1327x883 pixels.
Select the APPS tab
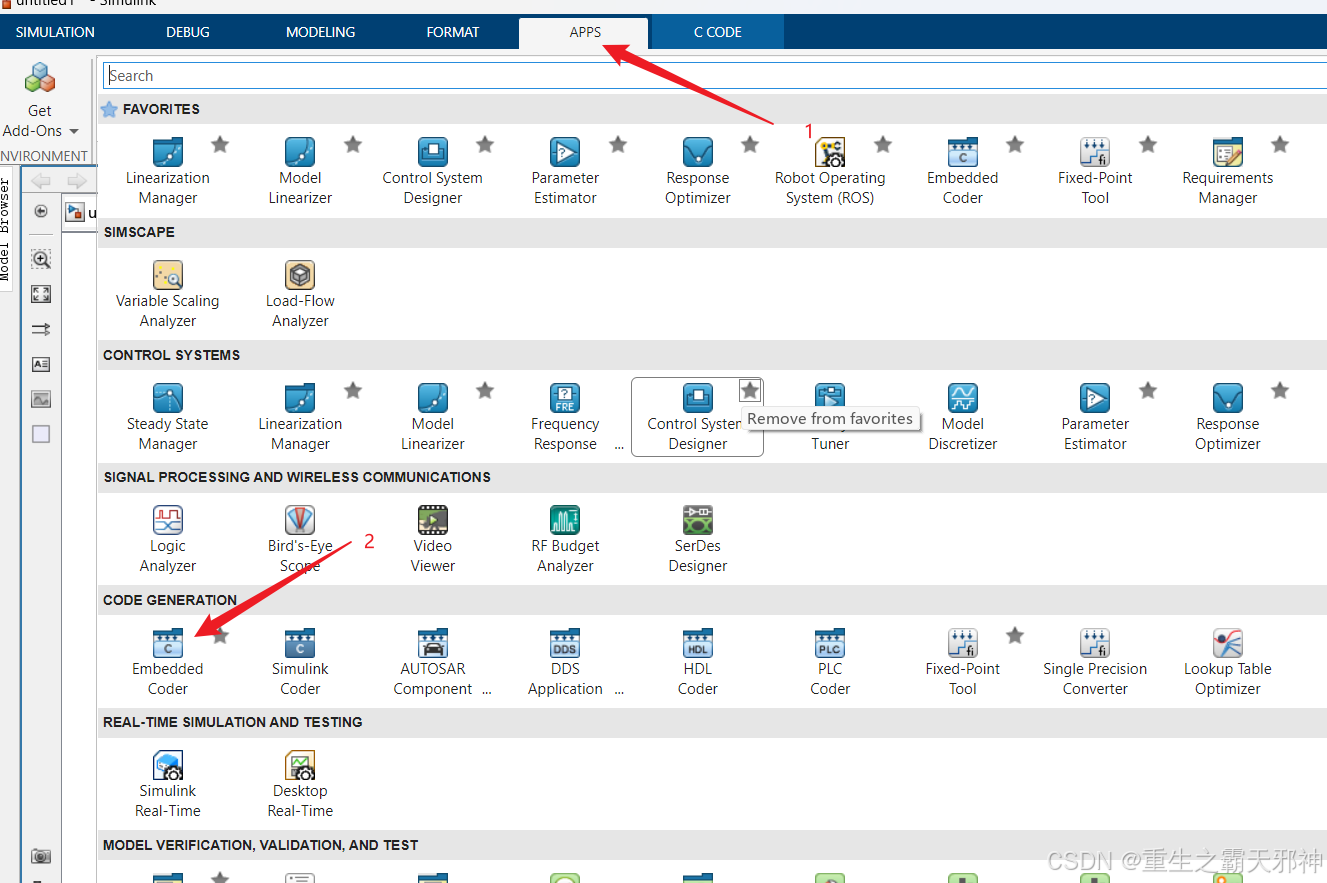584,32
